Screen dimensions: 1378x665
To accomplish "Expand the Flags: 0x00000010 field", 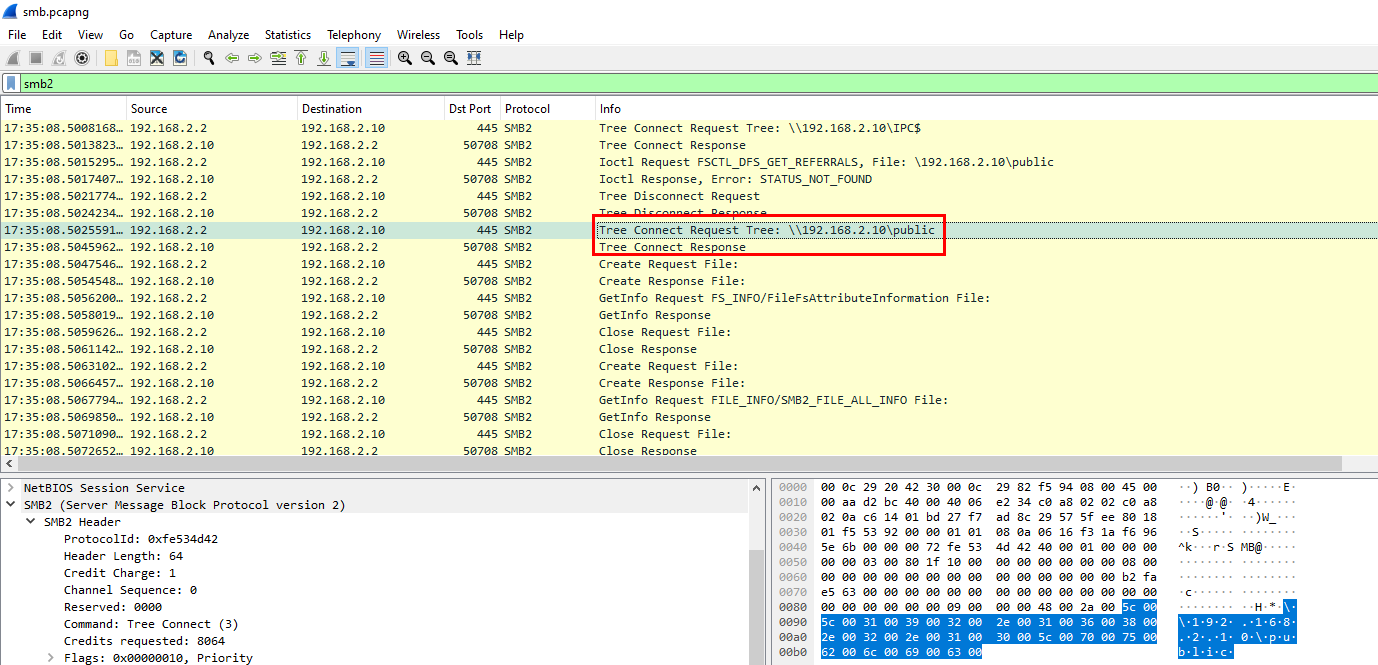I will (51, 658).
